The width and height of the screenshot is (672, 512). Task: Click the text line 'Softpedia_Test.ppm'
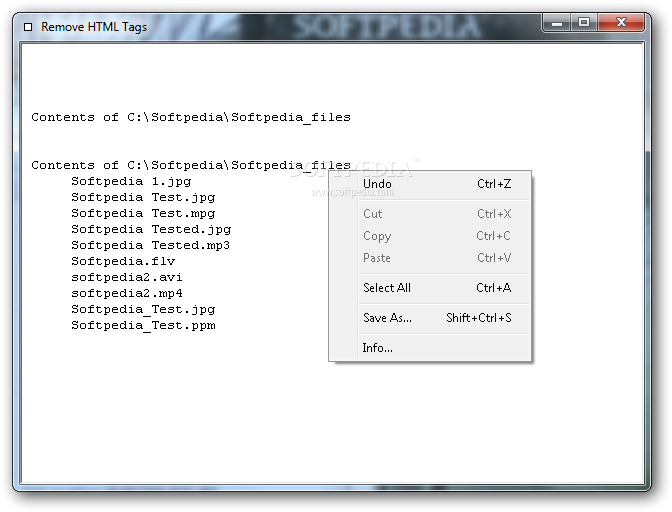143,326
